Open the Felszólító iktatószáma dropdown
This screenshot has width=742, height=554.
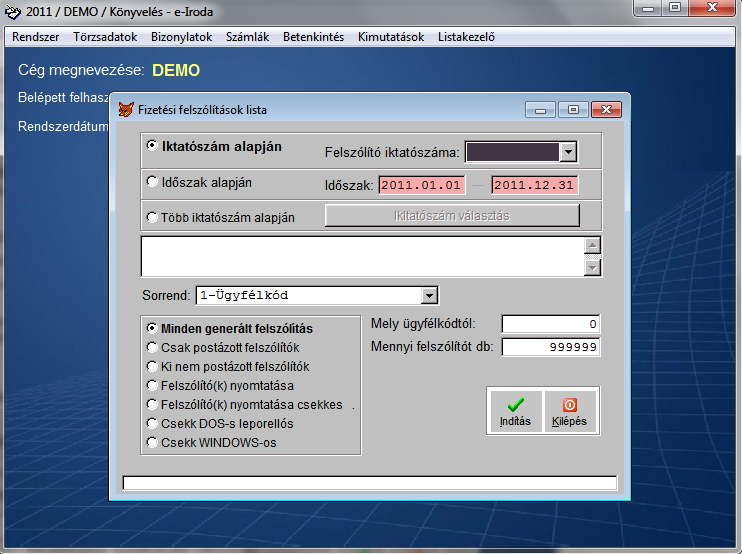click(x=568, y=152)
